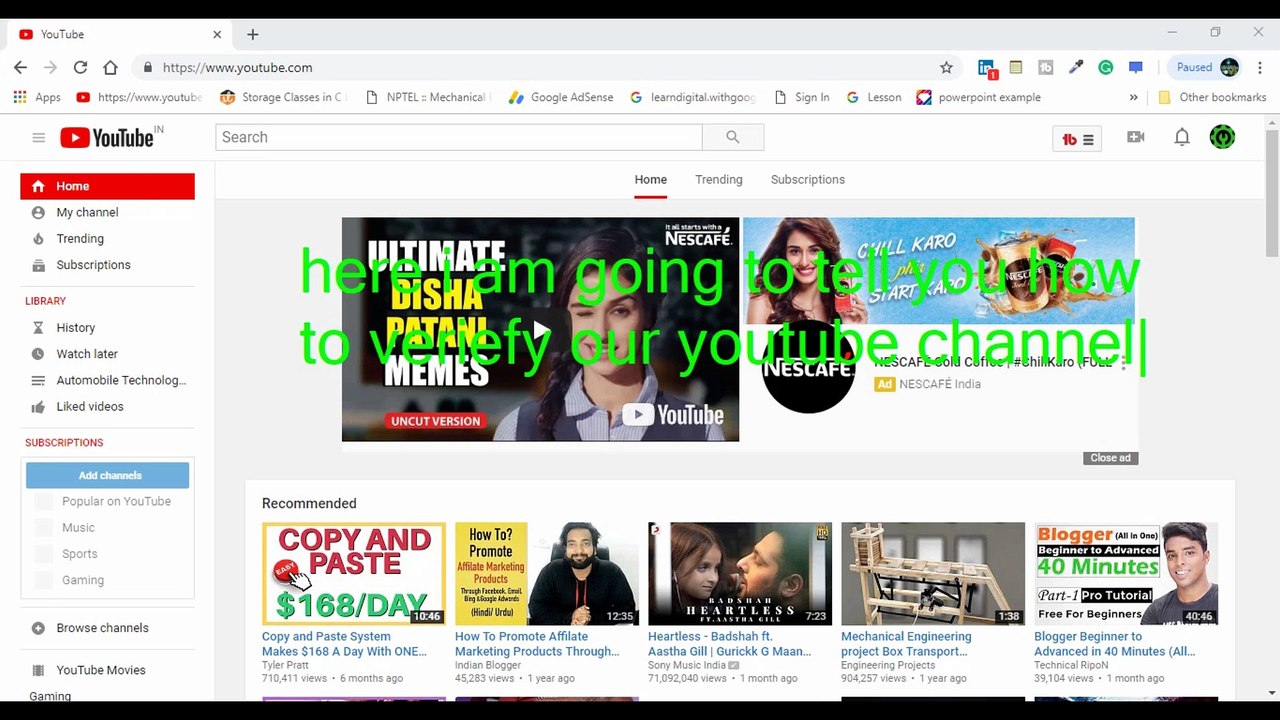Click the browser address bar URL
The width and height of the screenshot is (1280, 720).
click(x=237, y=67)
